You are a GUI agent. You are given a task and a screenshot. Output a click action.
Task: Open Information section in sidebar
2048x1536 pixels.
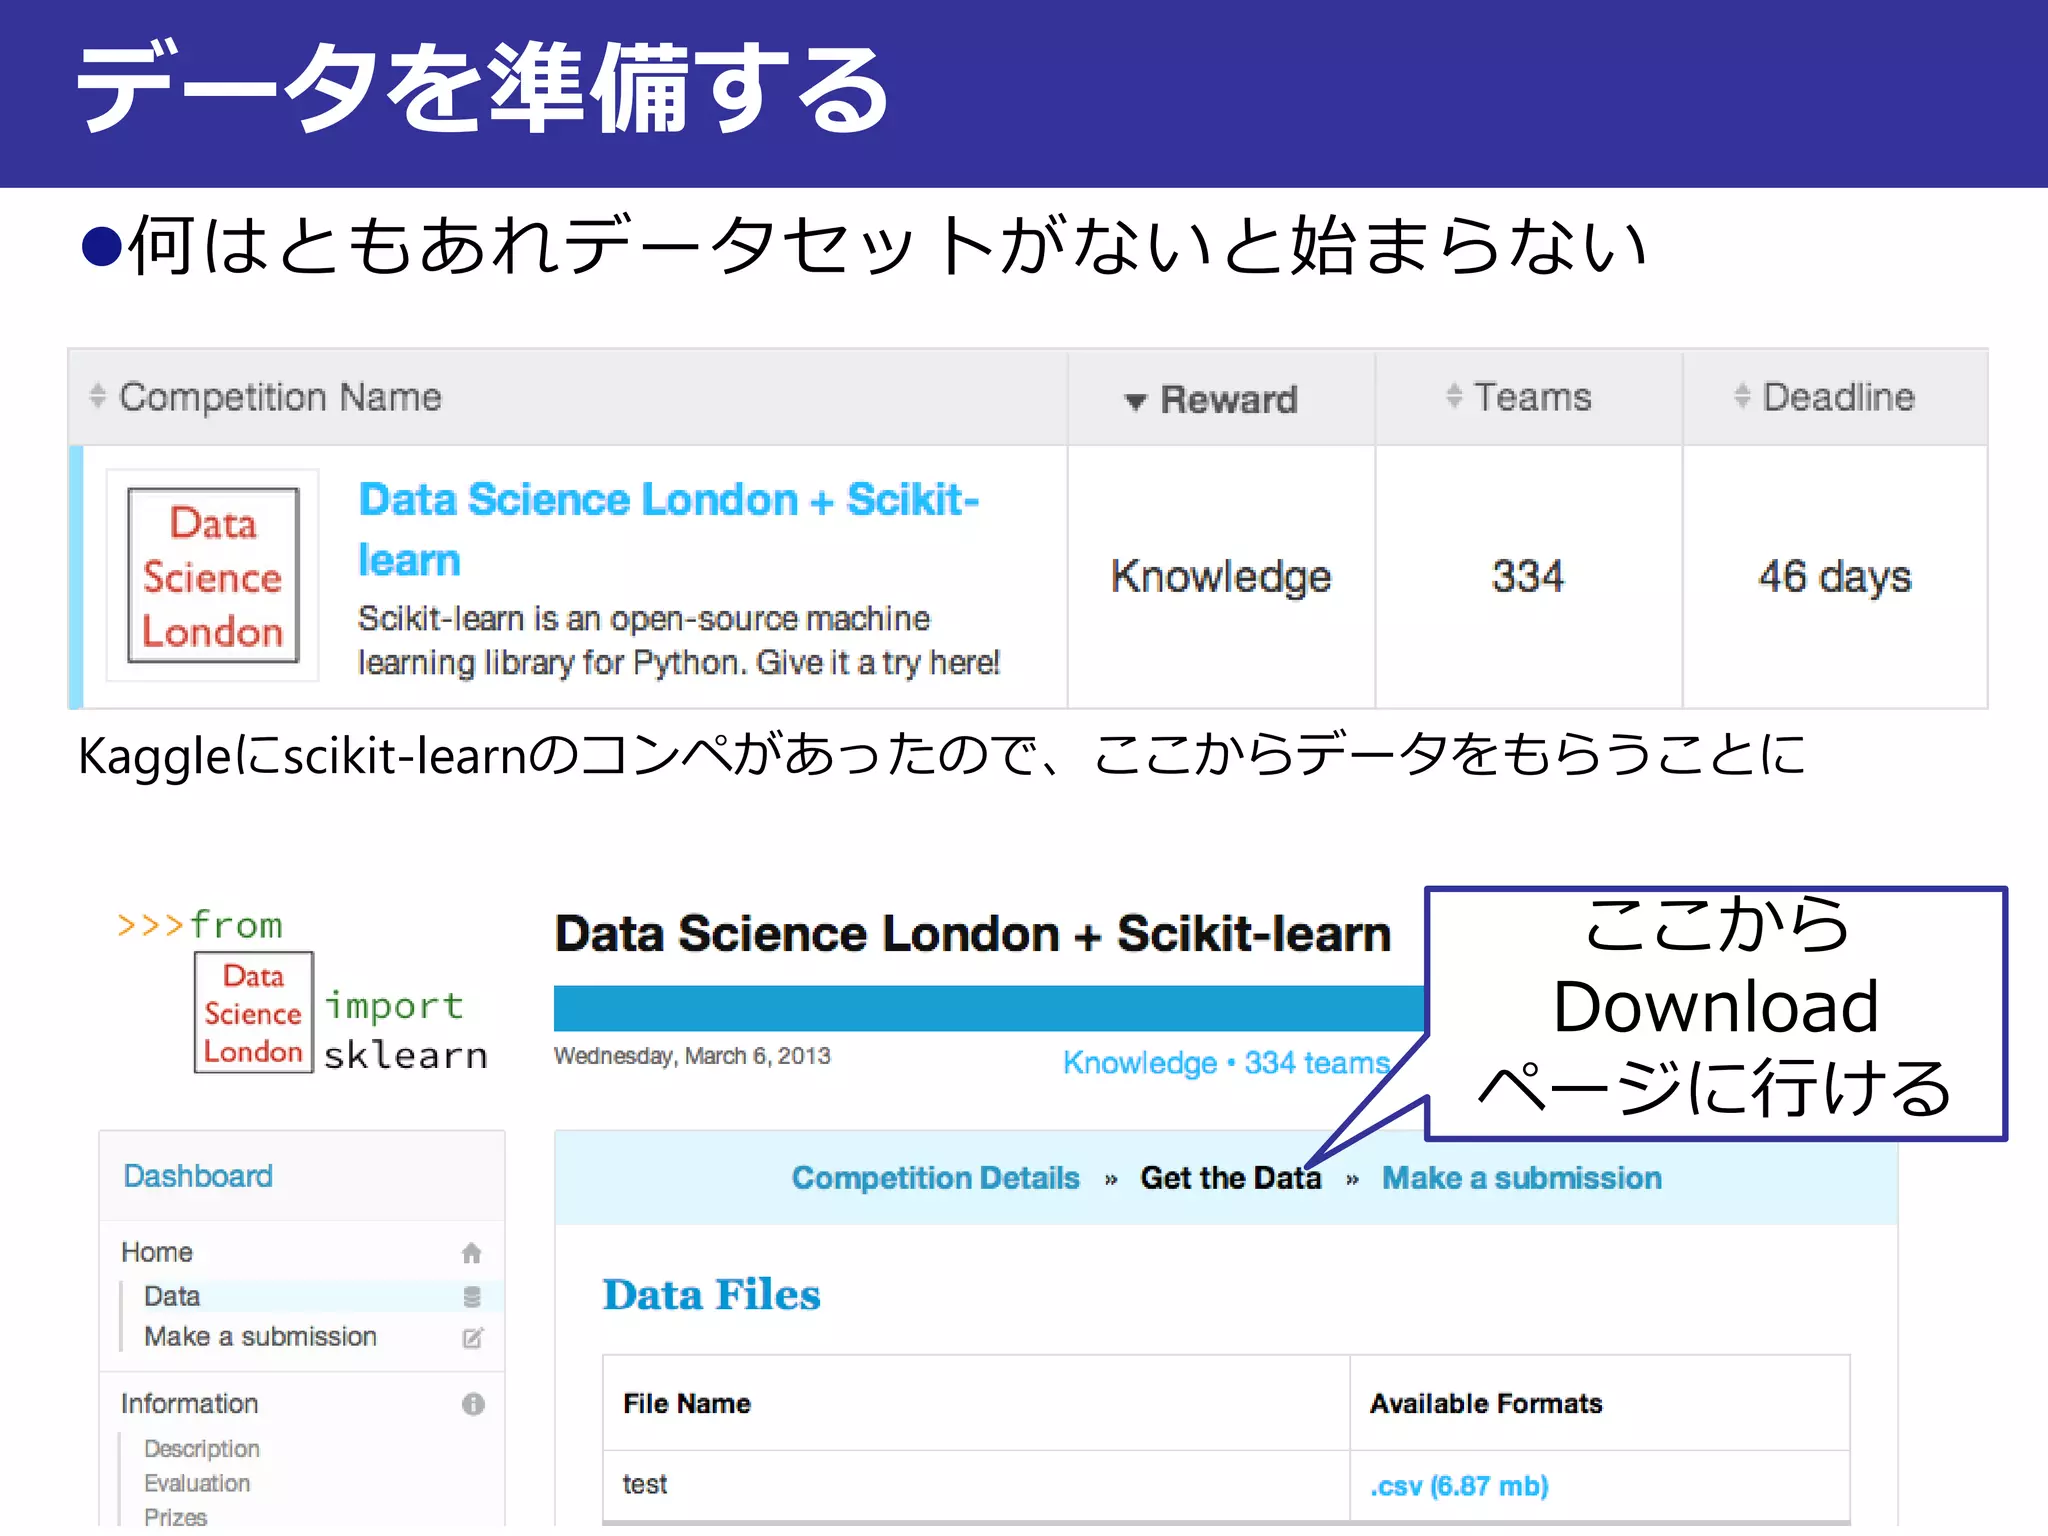[190, 1404]
